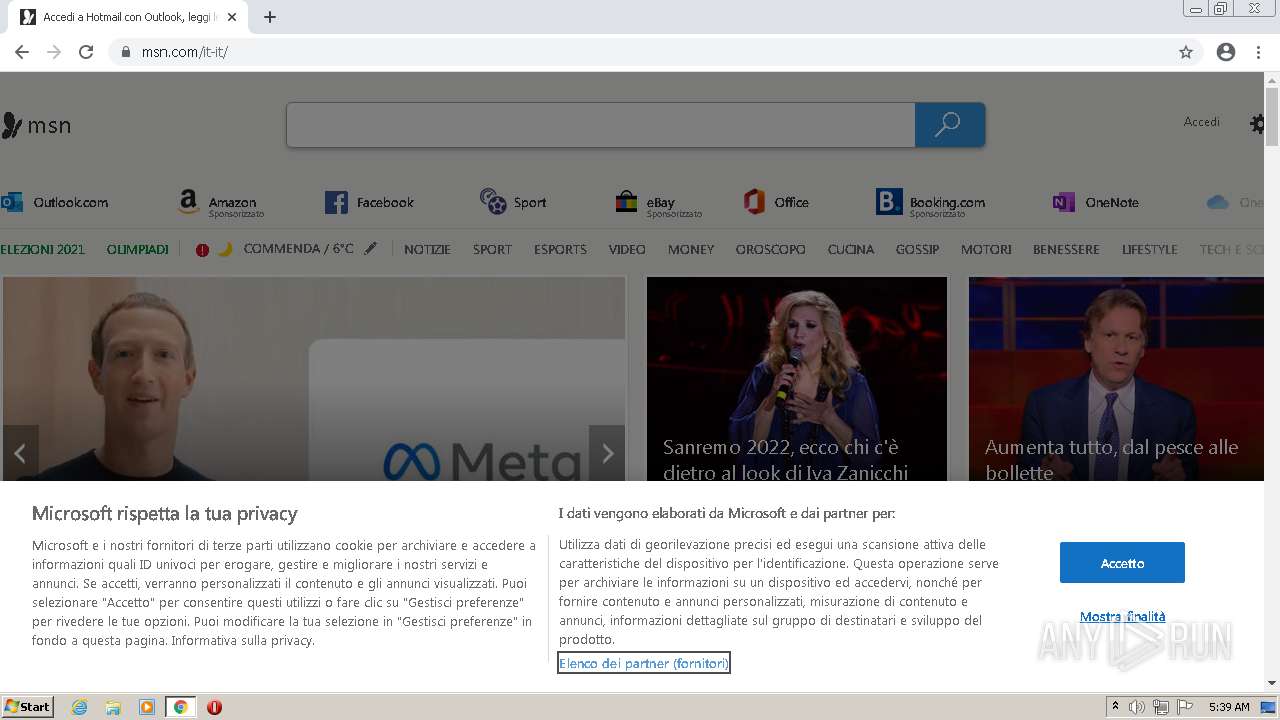Image resolution: width=1280 pixels, height=720 pixels.
Task: Open the Outlook.com shortcut icon
Action: tap(12, 202)
